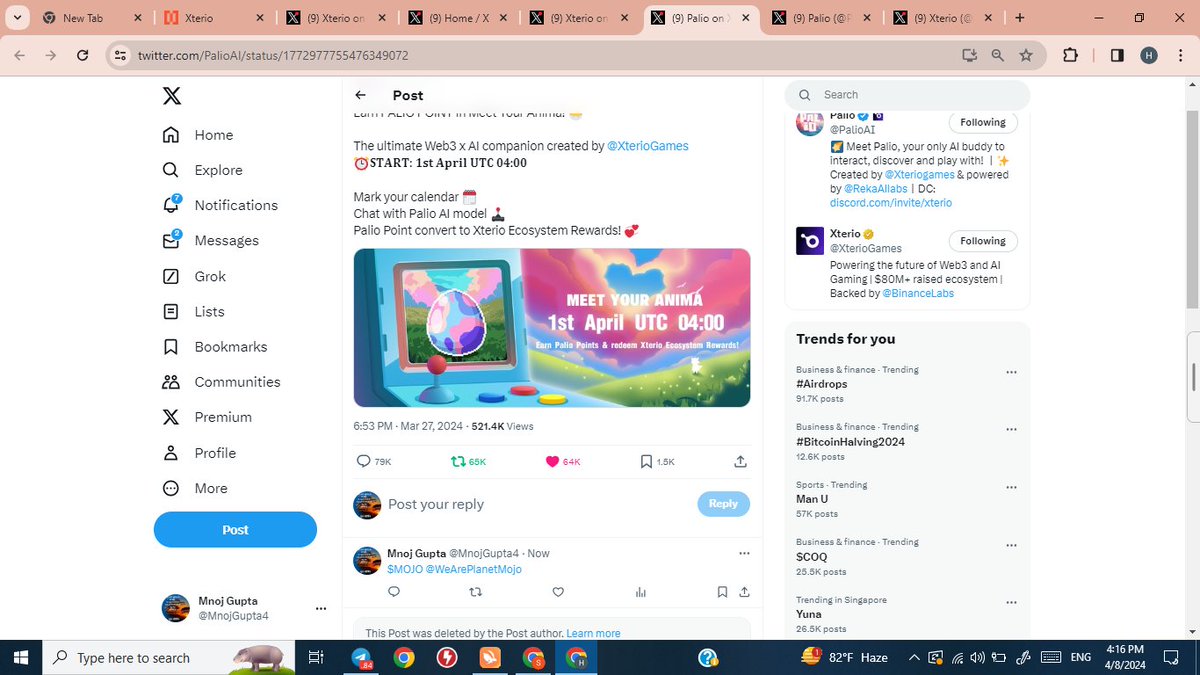Open the More menu in sidebar
The height and width of the screenshot is (675, 1200).
pyautogui.click(x=195, y=488)
